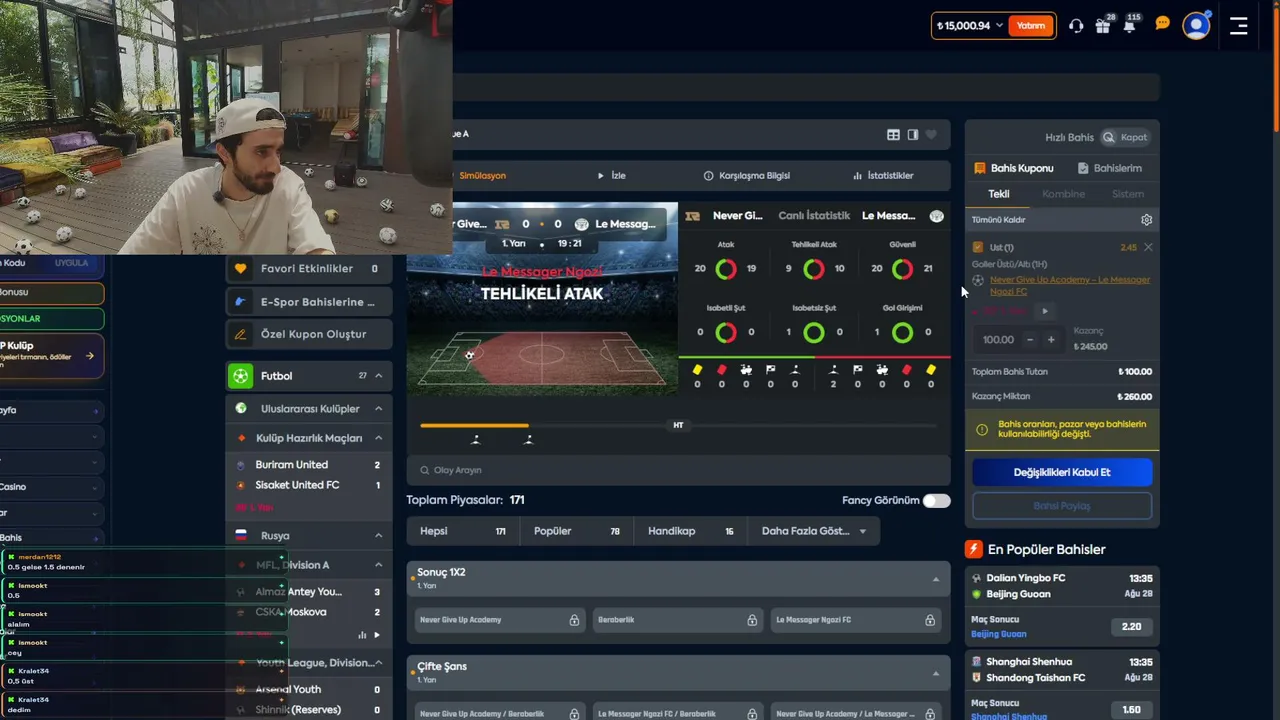Decrease the stake with the minus button
Screen dimensions: 1280x720
[x=1030, y=340]
